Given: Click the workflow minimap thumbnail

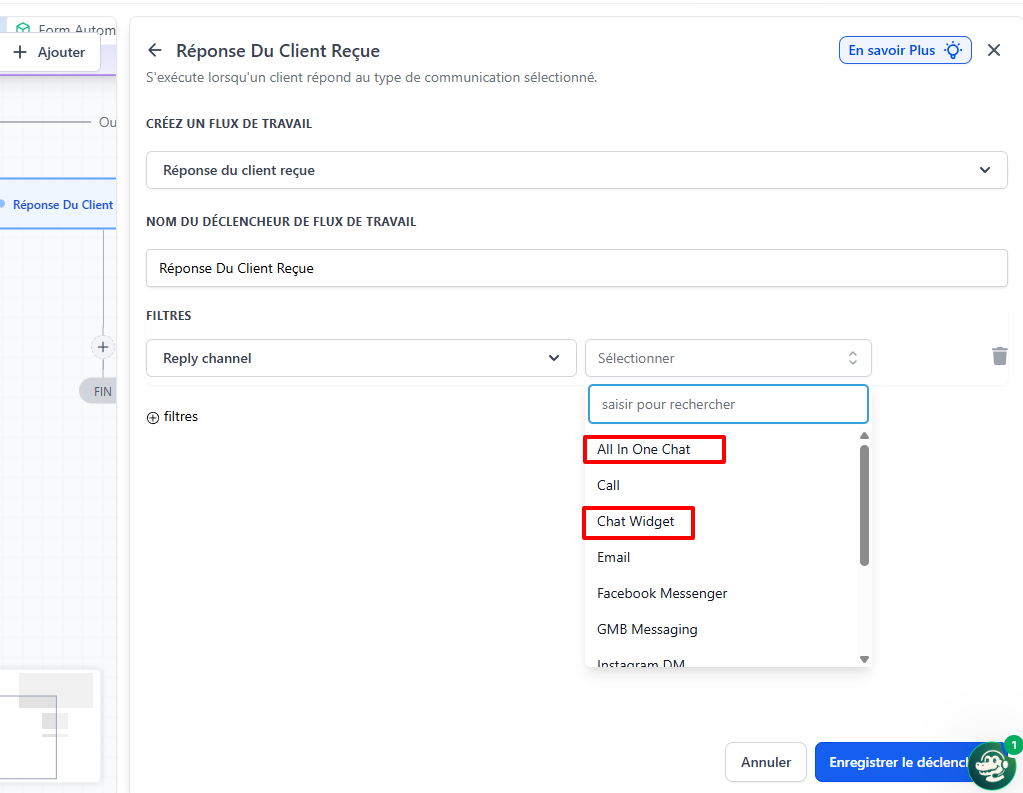Looking at the screenshot, I should (x=50, y=725).
